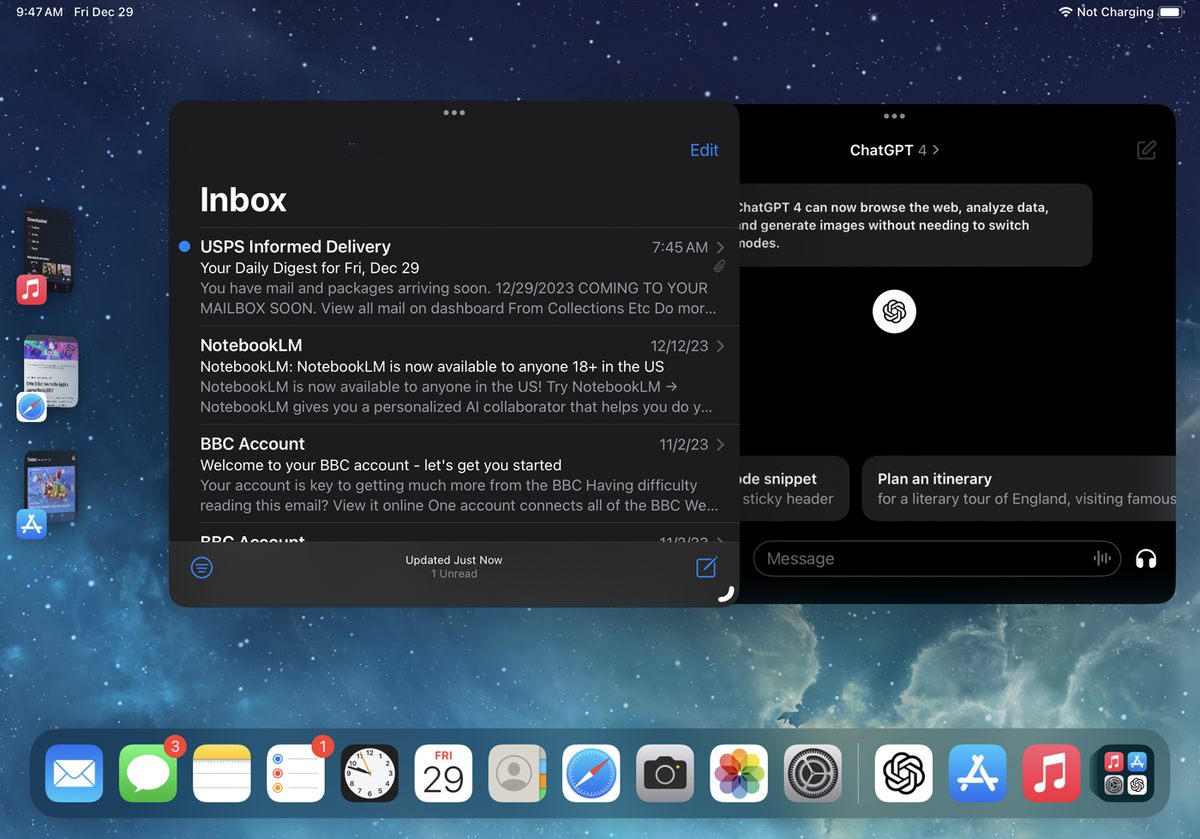The image size is (1200, 839).
Task: Tap the attachment paperclip on USPS email
Action: (719, 267)
